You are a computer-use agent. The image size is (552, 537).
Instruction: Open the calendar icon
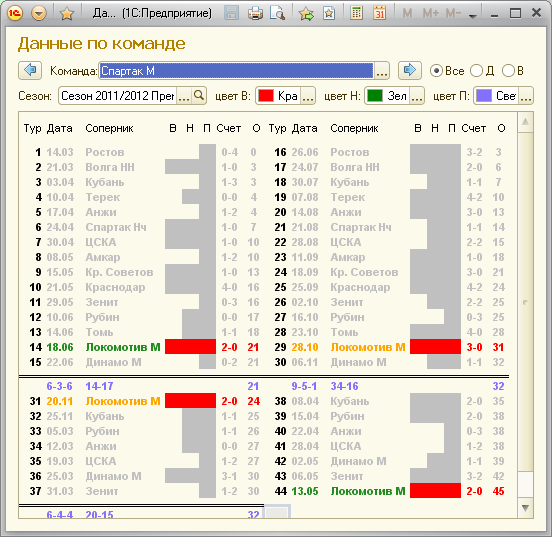[x=379, y=13]
